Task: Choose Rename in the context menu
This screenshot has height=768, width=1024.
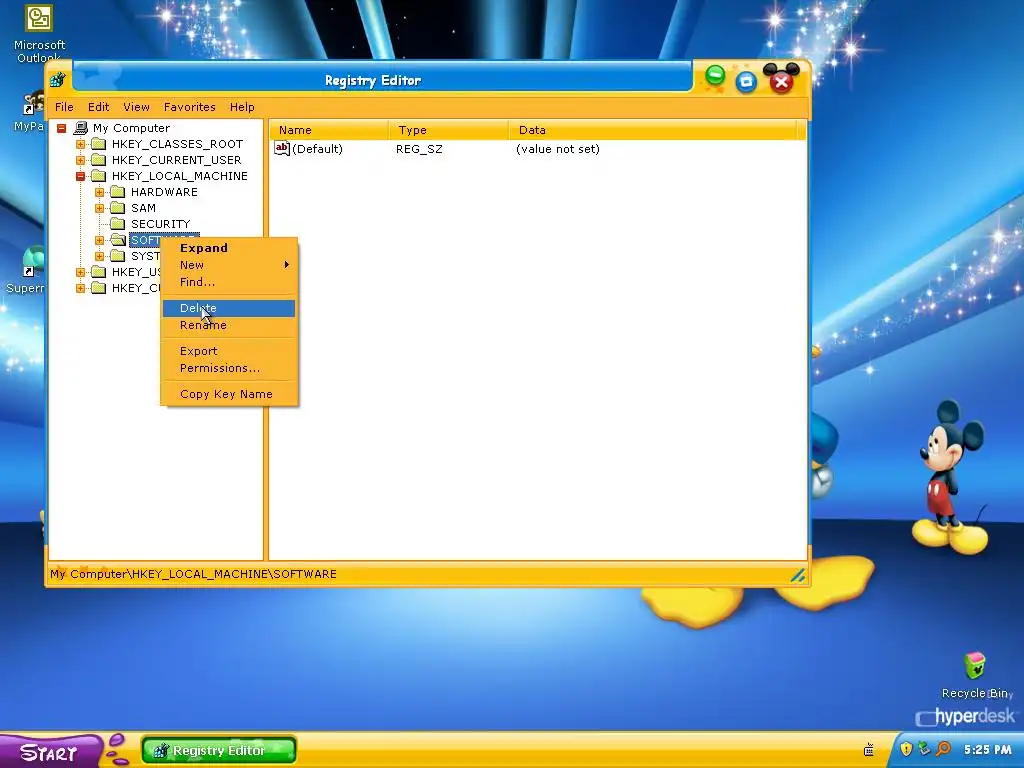Action: 229,325
